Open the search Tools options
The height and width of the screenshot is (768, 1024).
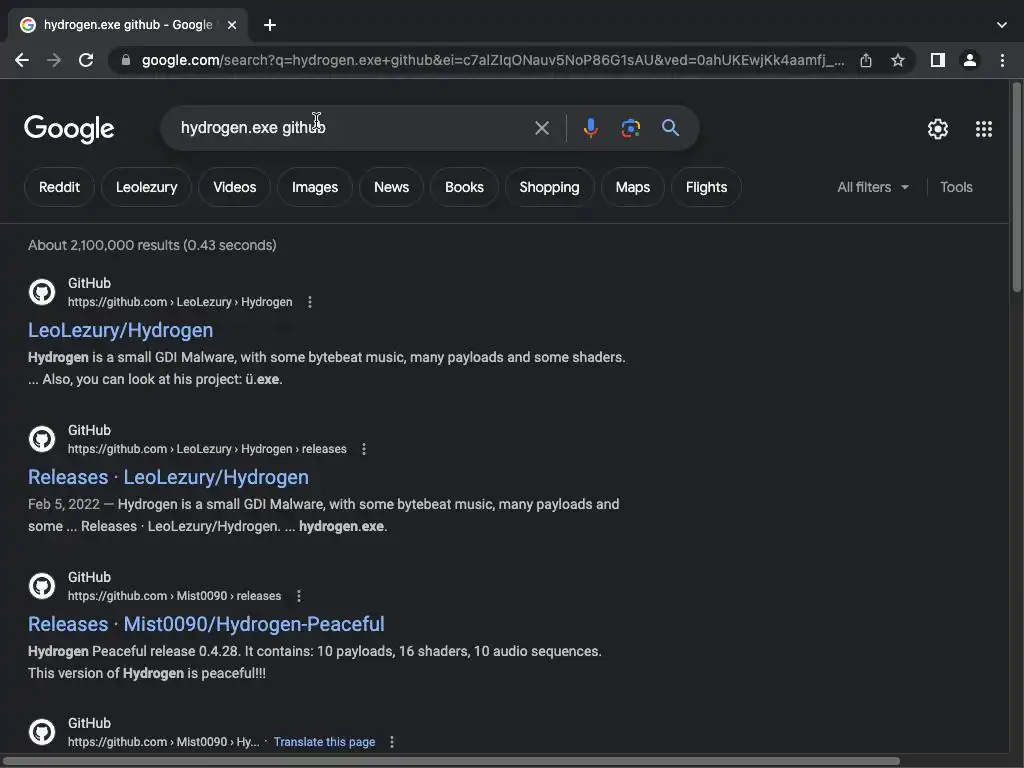[956, 187]
